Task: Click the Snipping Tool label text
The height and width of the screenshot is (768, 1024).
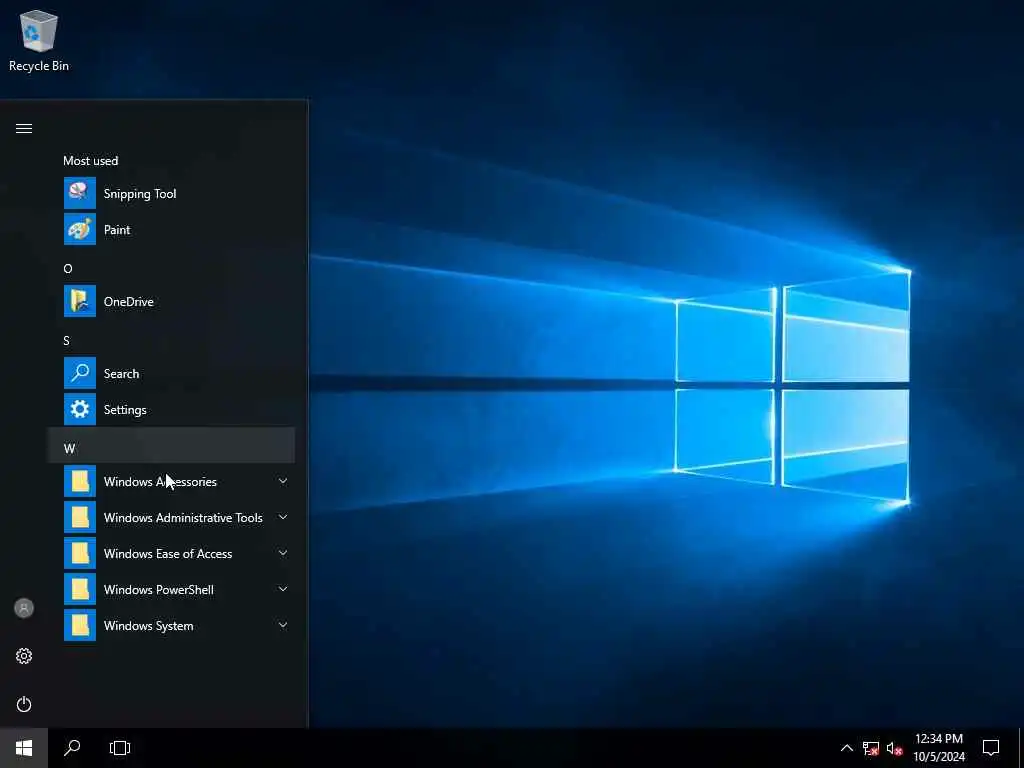Action: click(x=140, y=194)
